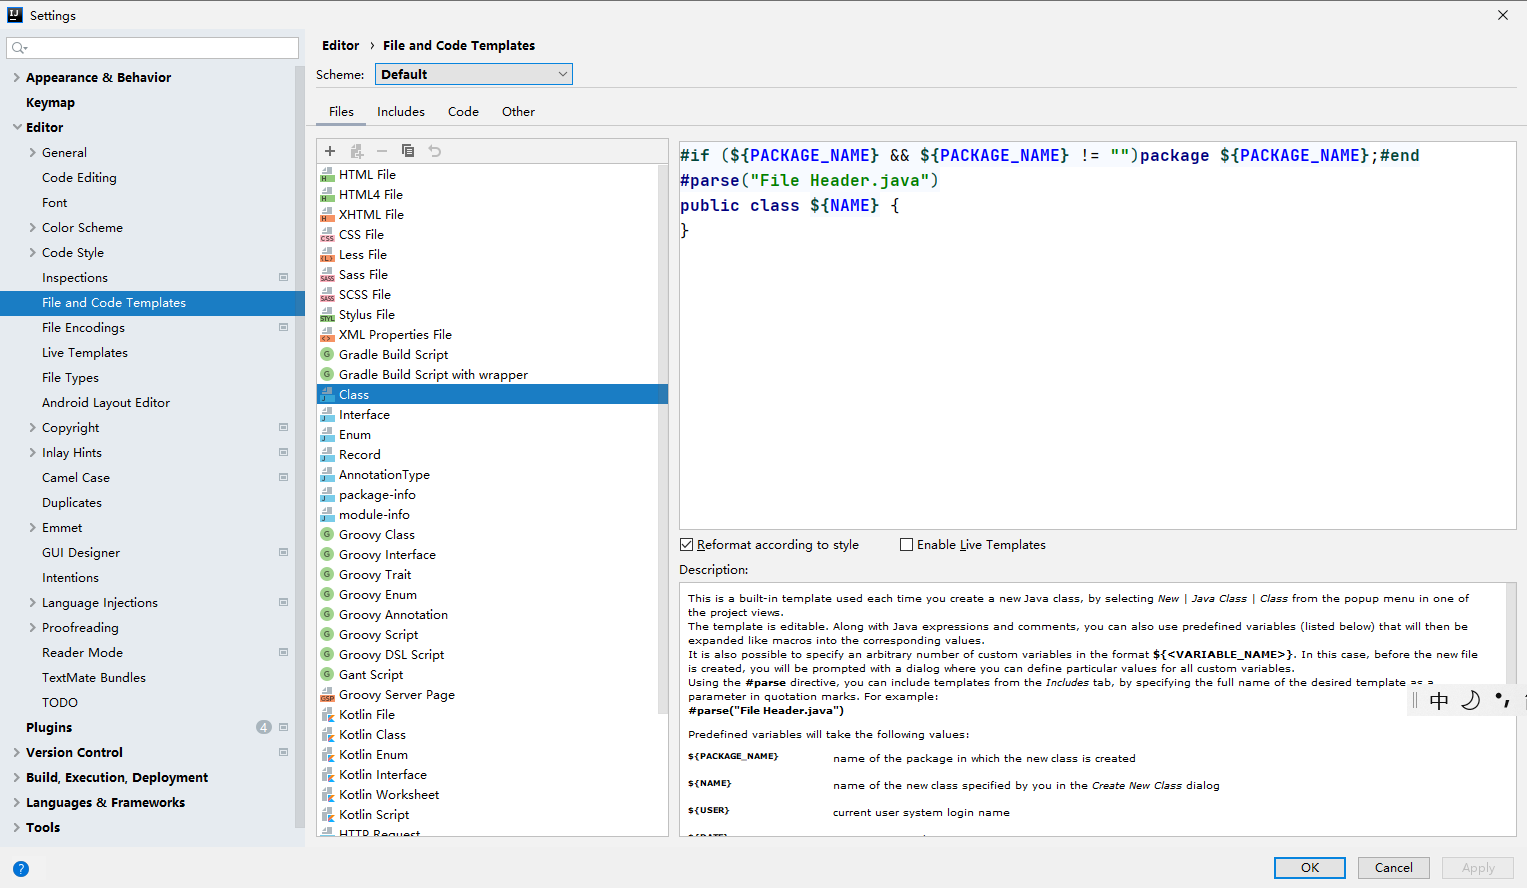Screen dimensions: 1527x888
Task: Click the Cancel button
Action: click(1394, 868)
